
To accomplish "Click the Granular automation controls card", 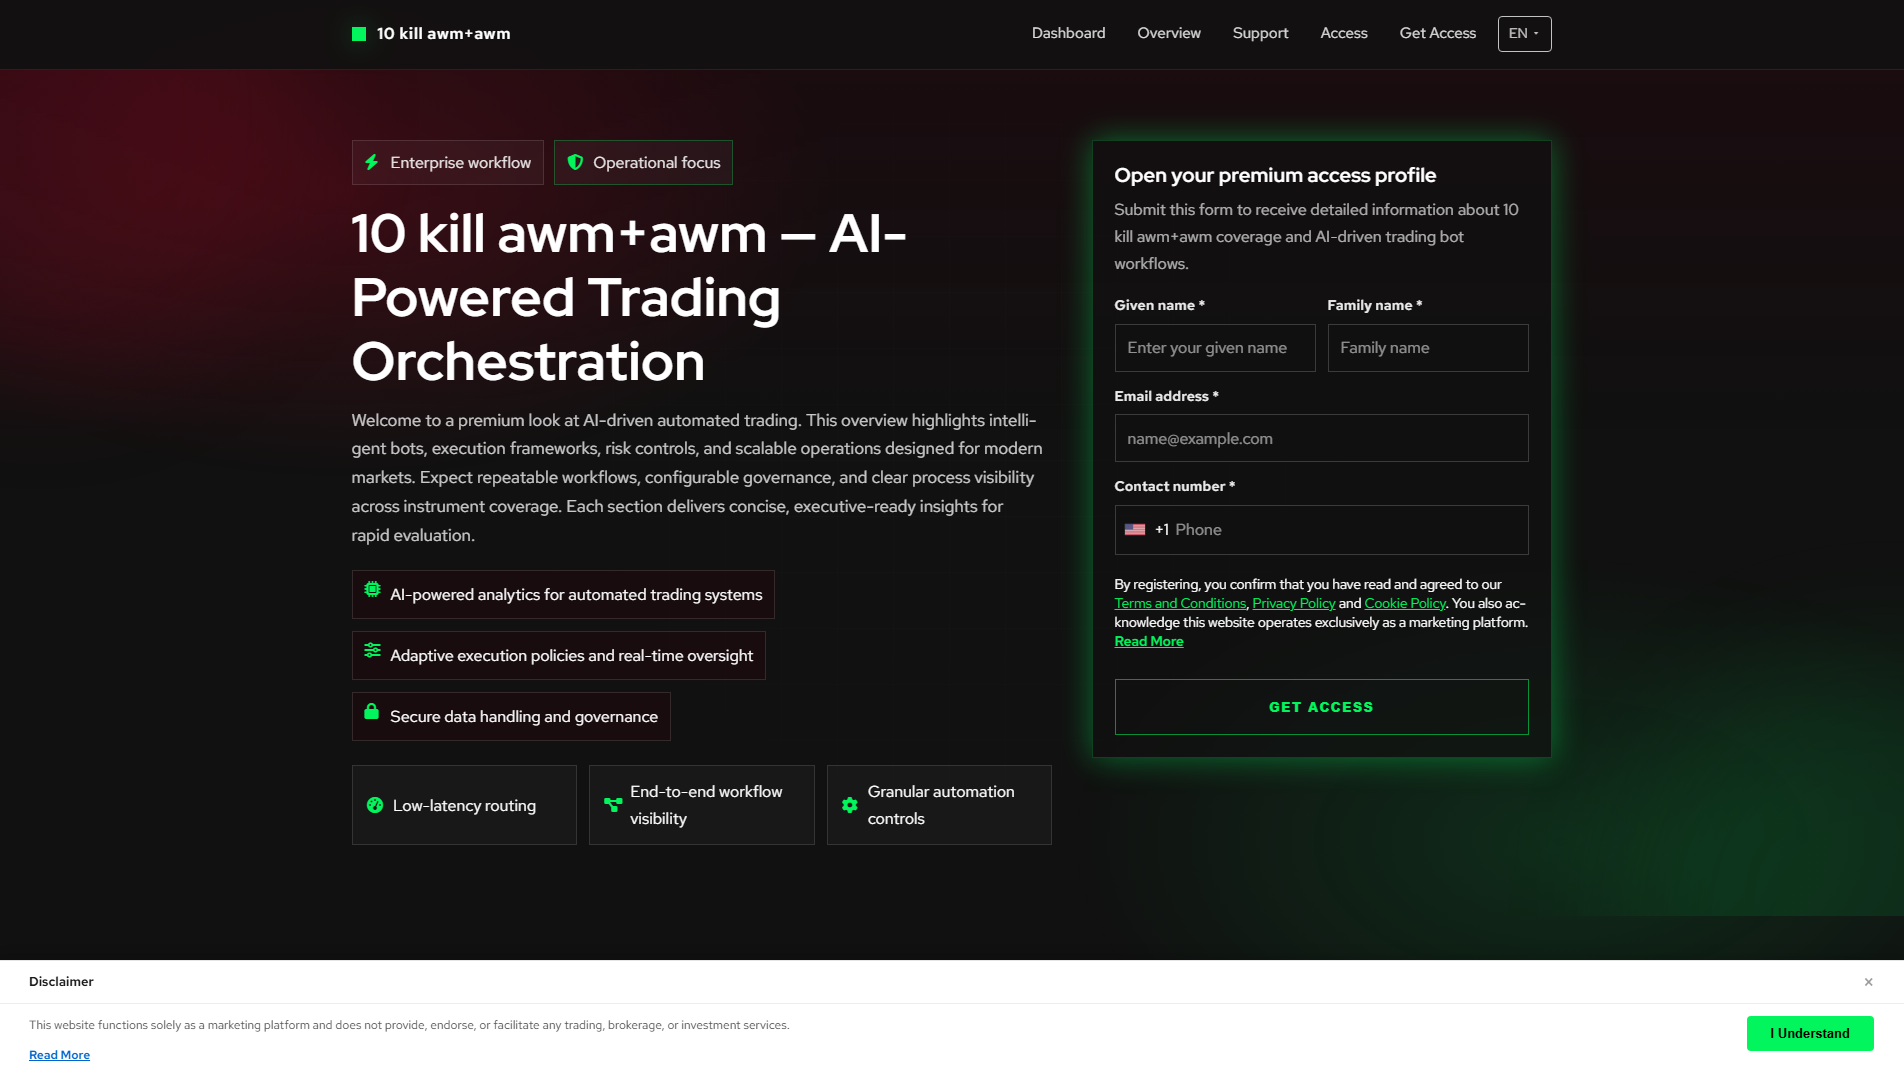I will [939, 805].
